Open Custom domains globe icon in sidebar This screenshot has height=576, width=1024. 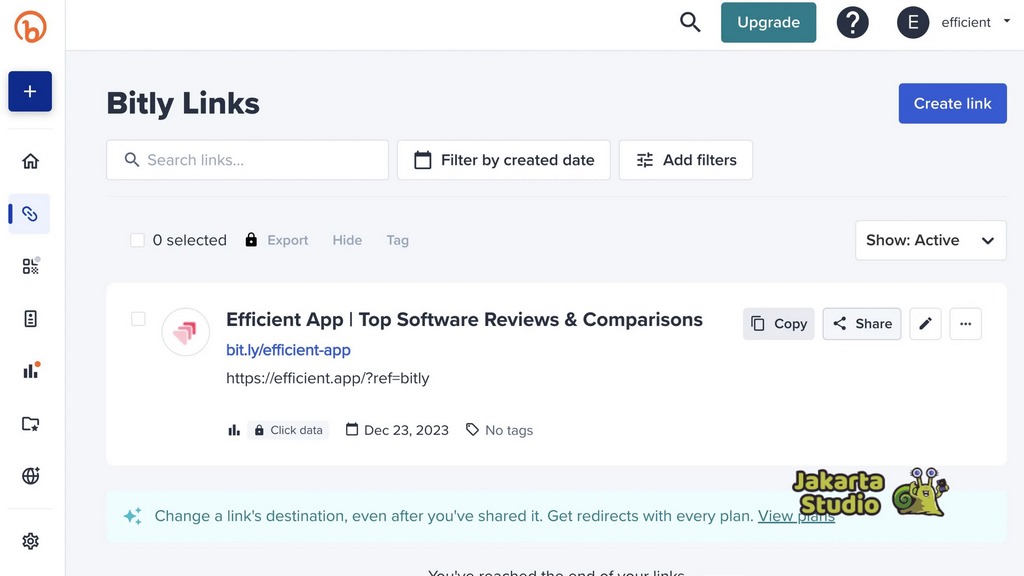30,476
